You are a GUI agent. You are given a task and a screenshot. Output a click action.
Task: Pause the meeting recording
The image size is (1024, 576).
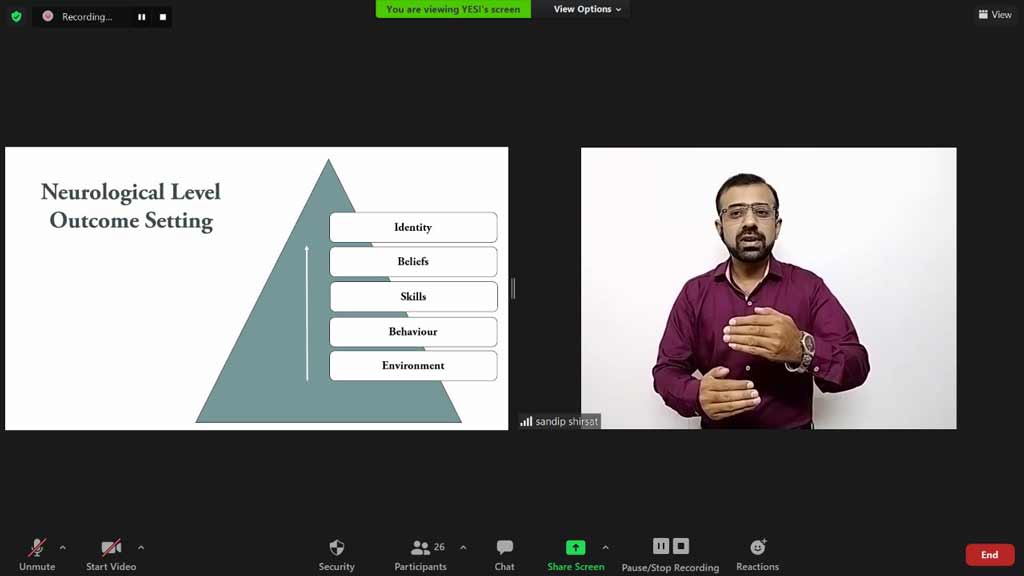[661, 546]
